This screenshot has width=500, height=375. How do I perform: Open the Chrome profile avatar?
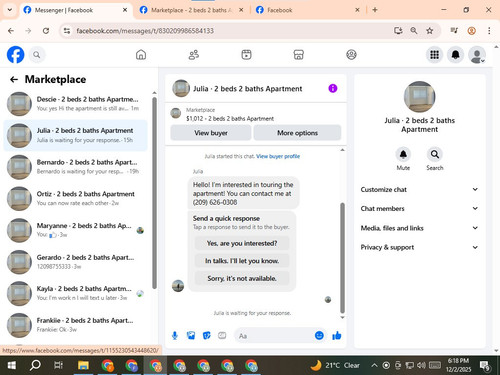tap(471, 31)
